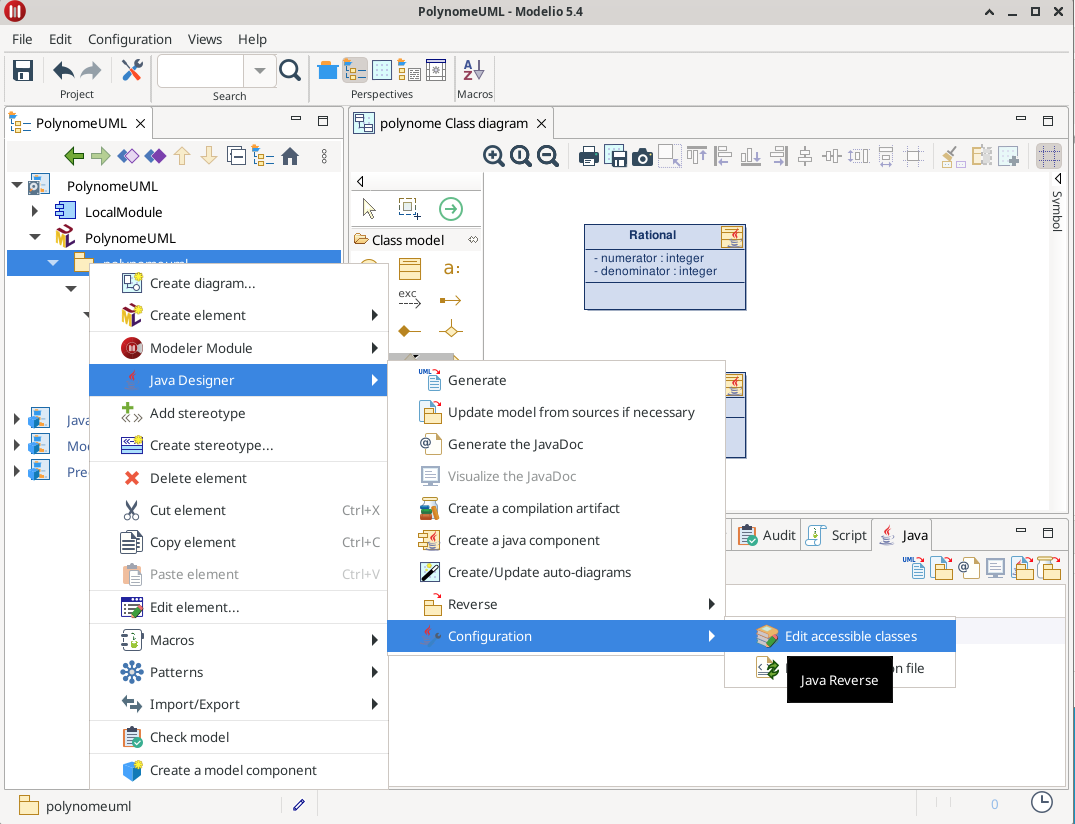Screen dimensions: 1075x824
Task: Select Check model in context menu
Action: [239, 738]
